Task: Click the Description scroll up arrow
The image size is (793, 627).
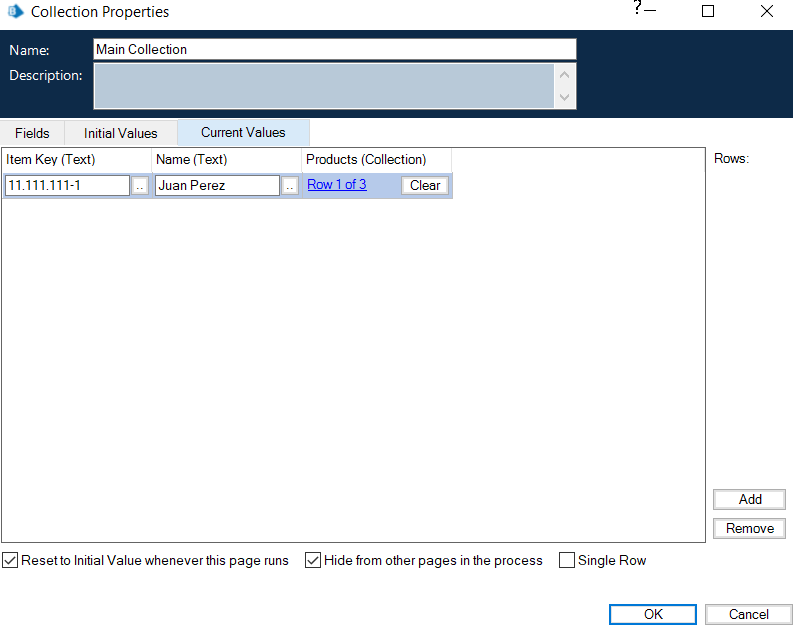Action: click(x=565, y=75)
